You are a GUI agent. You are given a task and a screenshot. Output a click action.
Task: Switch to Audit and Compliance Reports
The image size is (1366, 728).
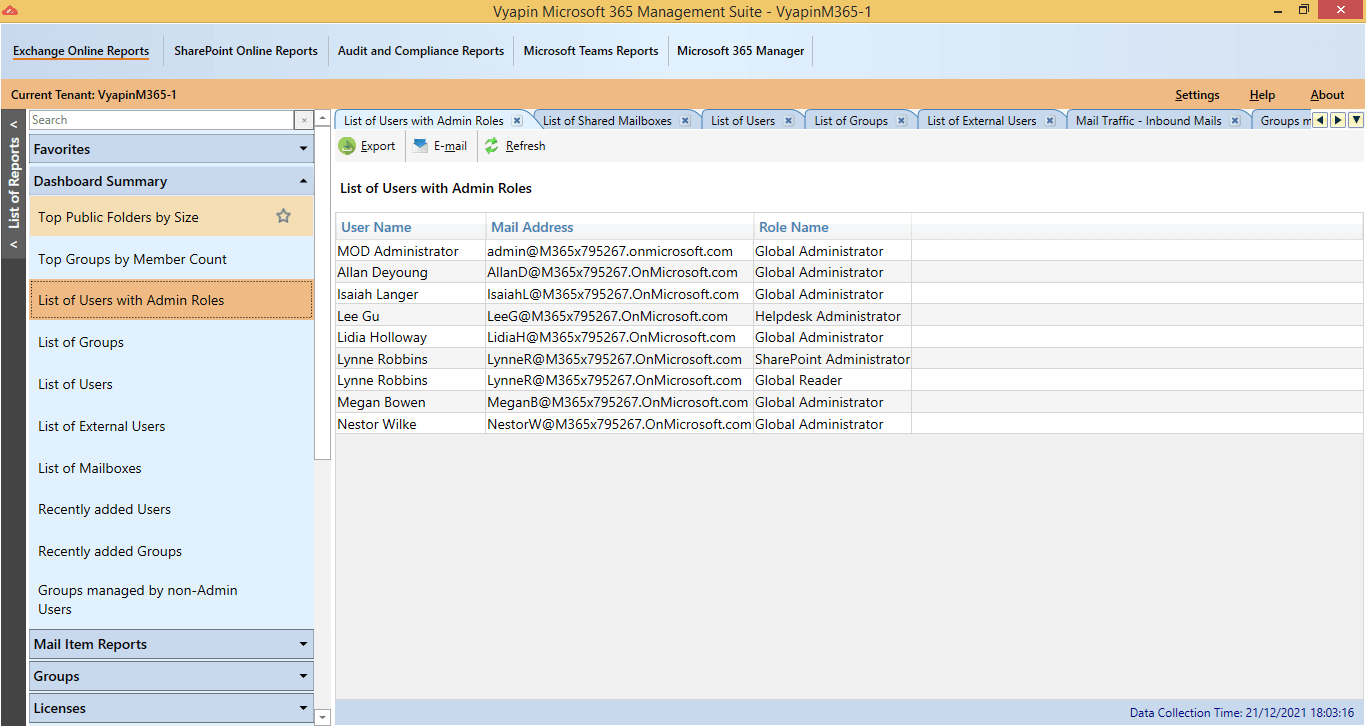[x=421, y=51]
